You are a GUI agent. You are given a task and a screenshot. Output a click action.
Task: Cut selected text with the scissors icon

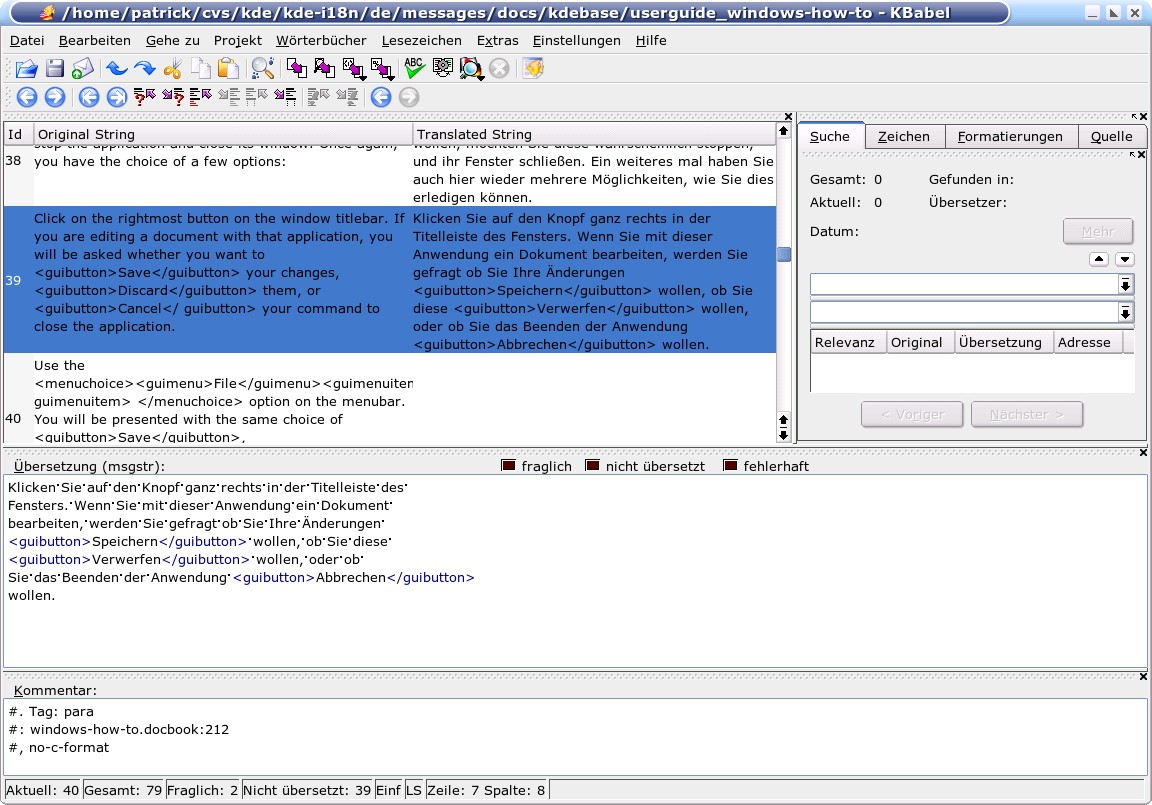(x=173, y=69)
